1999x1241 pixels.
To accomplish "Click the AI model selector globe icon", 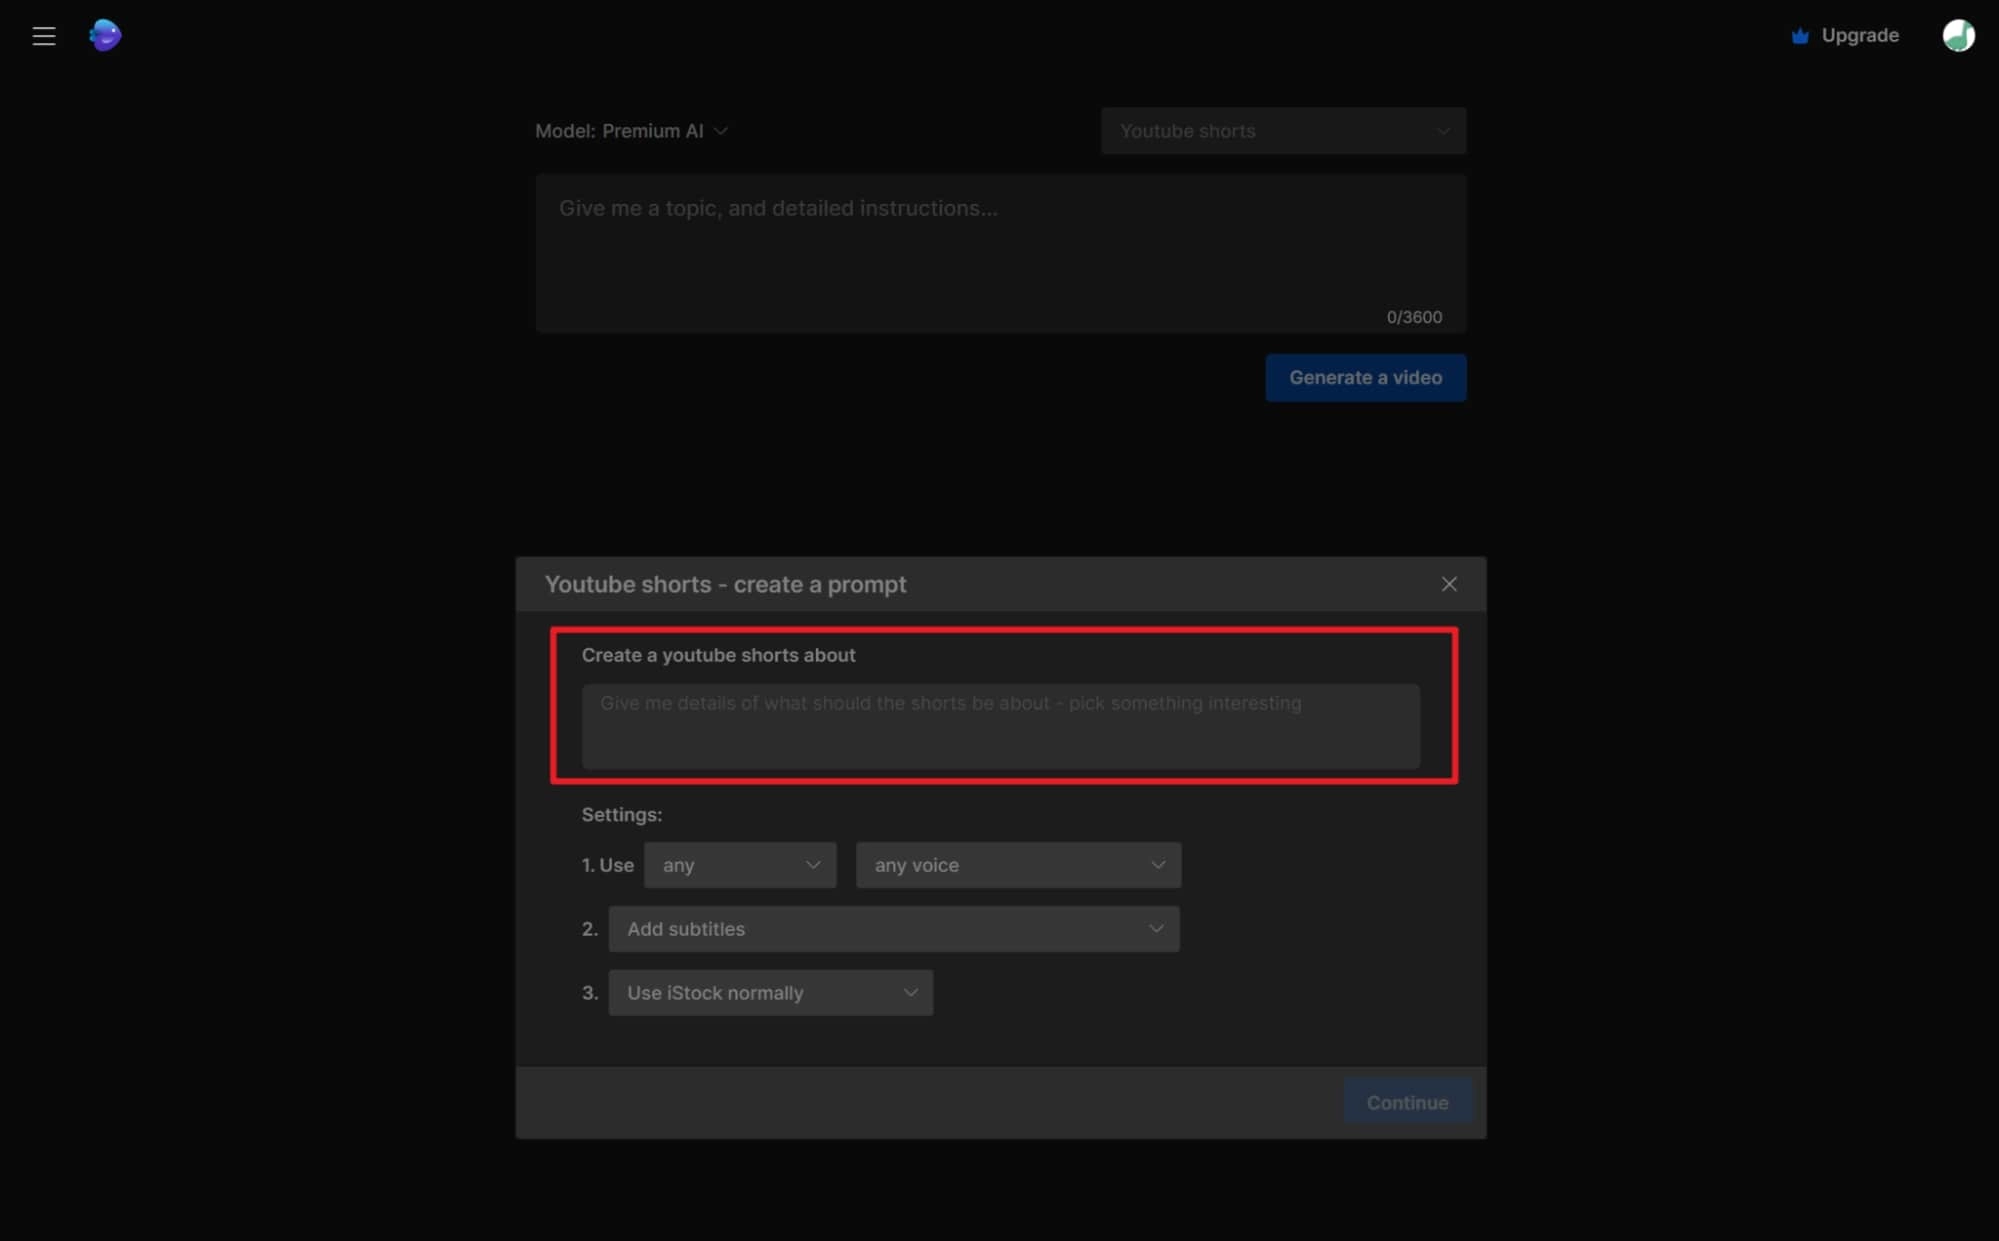I will coord(104,34).
